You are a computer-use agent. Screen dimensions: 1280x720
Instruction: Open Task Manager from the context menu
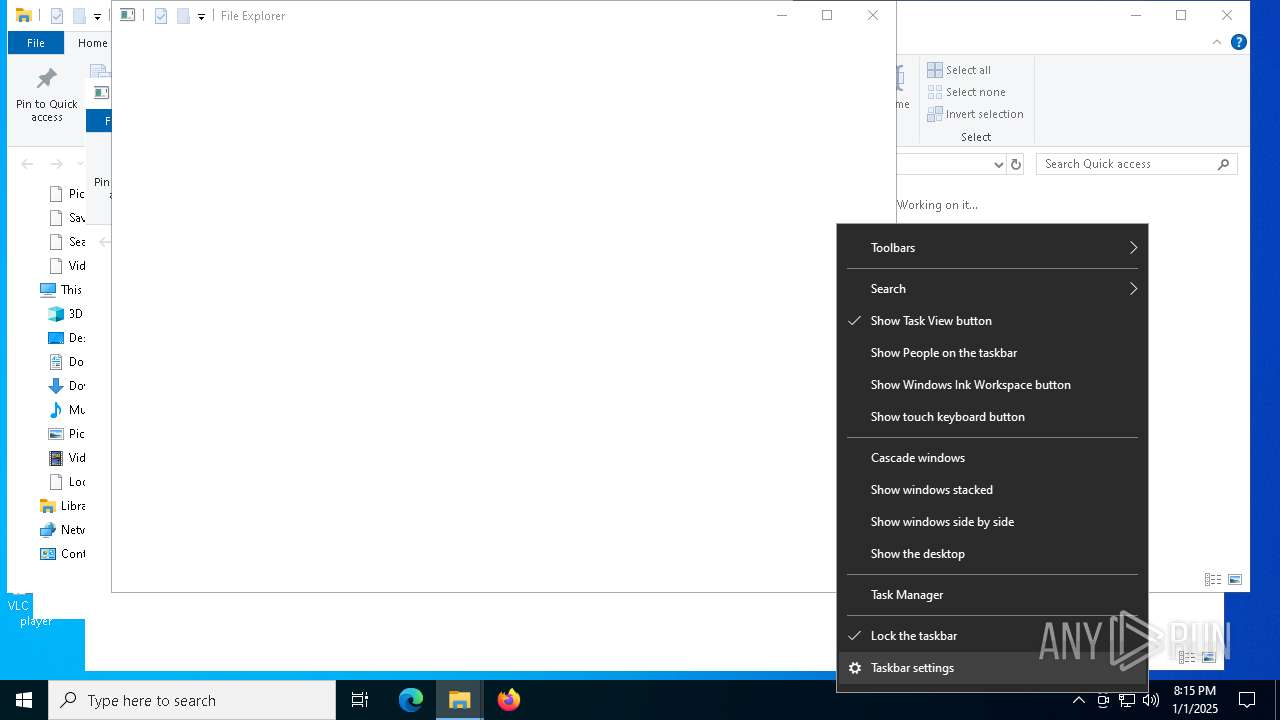pos(992,595)
